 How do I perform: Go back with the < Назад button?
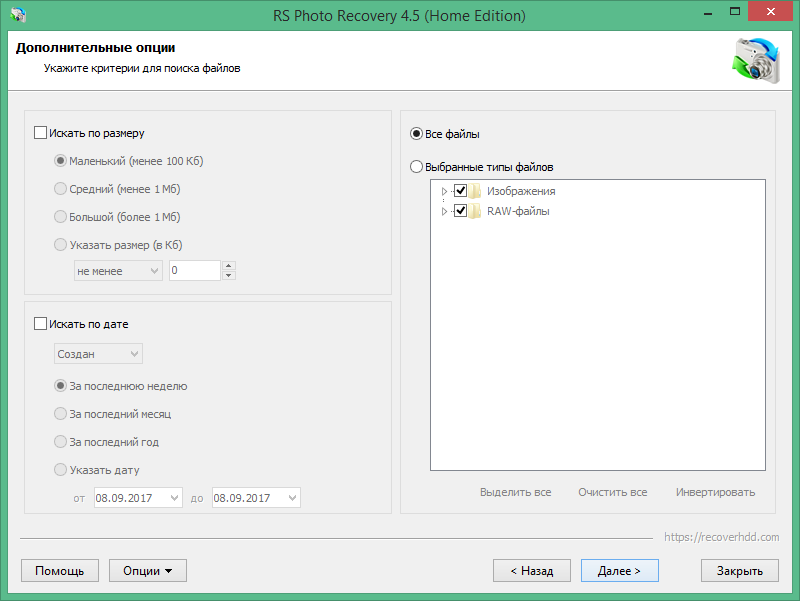531,571
